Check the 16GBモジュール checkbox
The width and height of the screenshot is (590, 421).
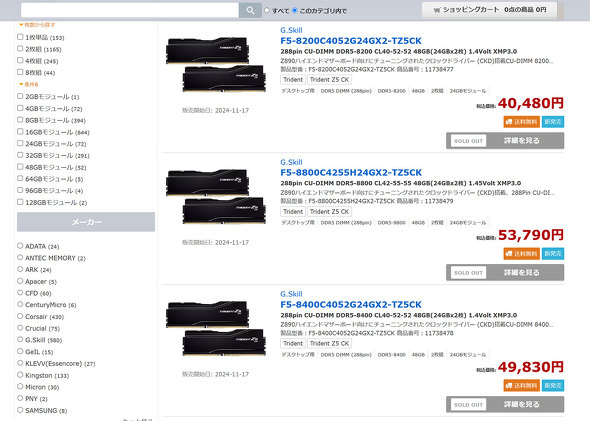pos(20,132)
